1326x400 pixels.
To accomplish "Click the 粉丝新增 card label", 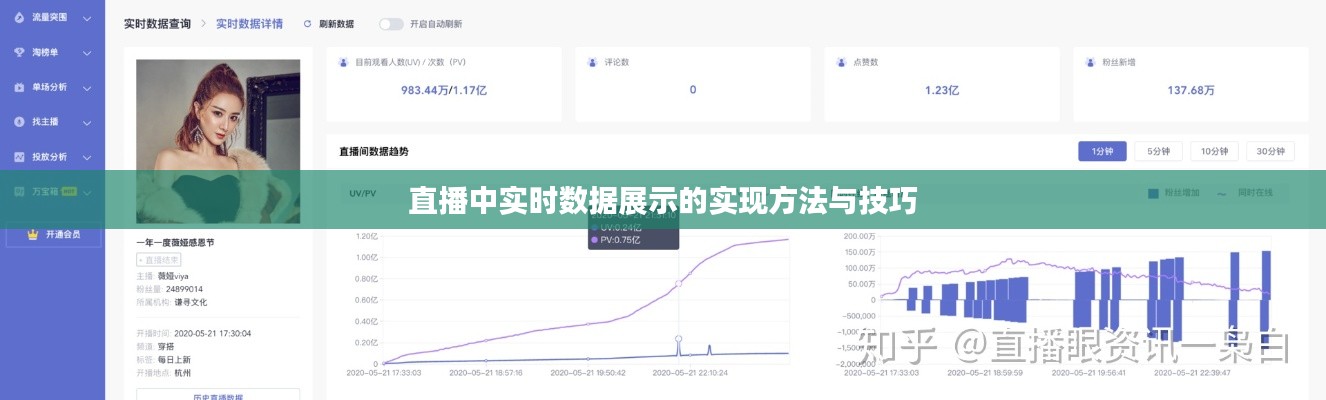I will tap(1119, 62).
